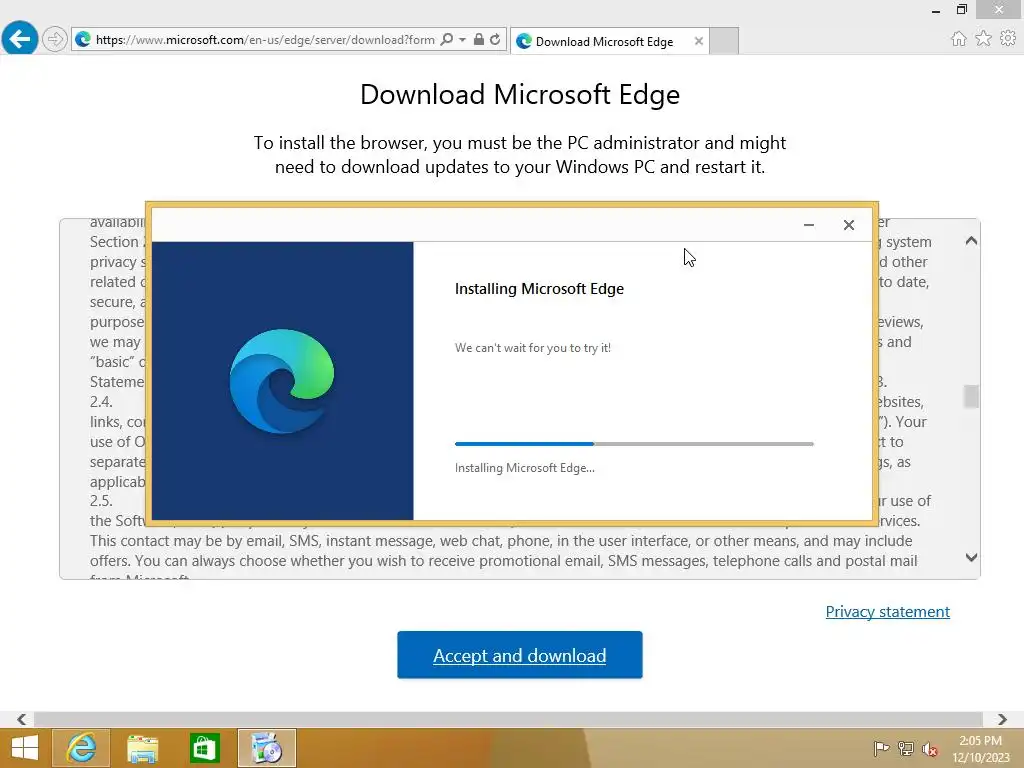Click the page horizontal scrollbar track
The width and height of the screenshot is (1024, 768).
pyautogui.click(x=508, y=719)
